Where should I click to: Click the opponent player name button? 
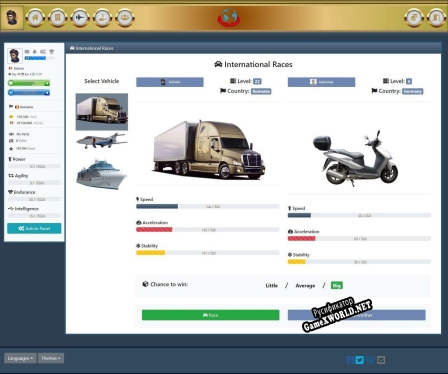321,82
